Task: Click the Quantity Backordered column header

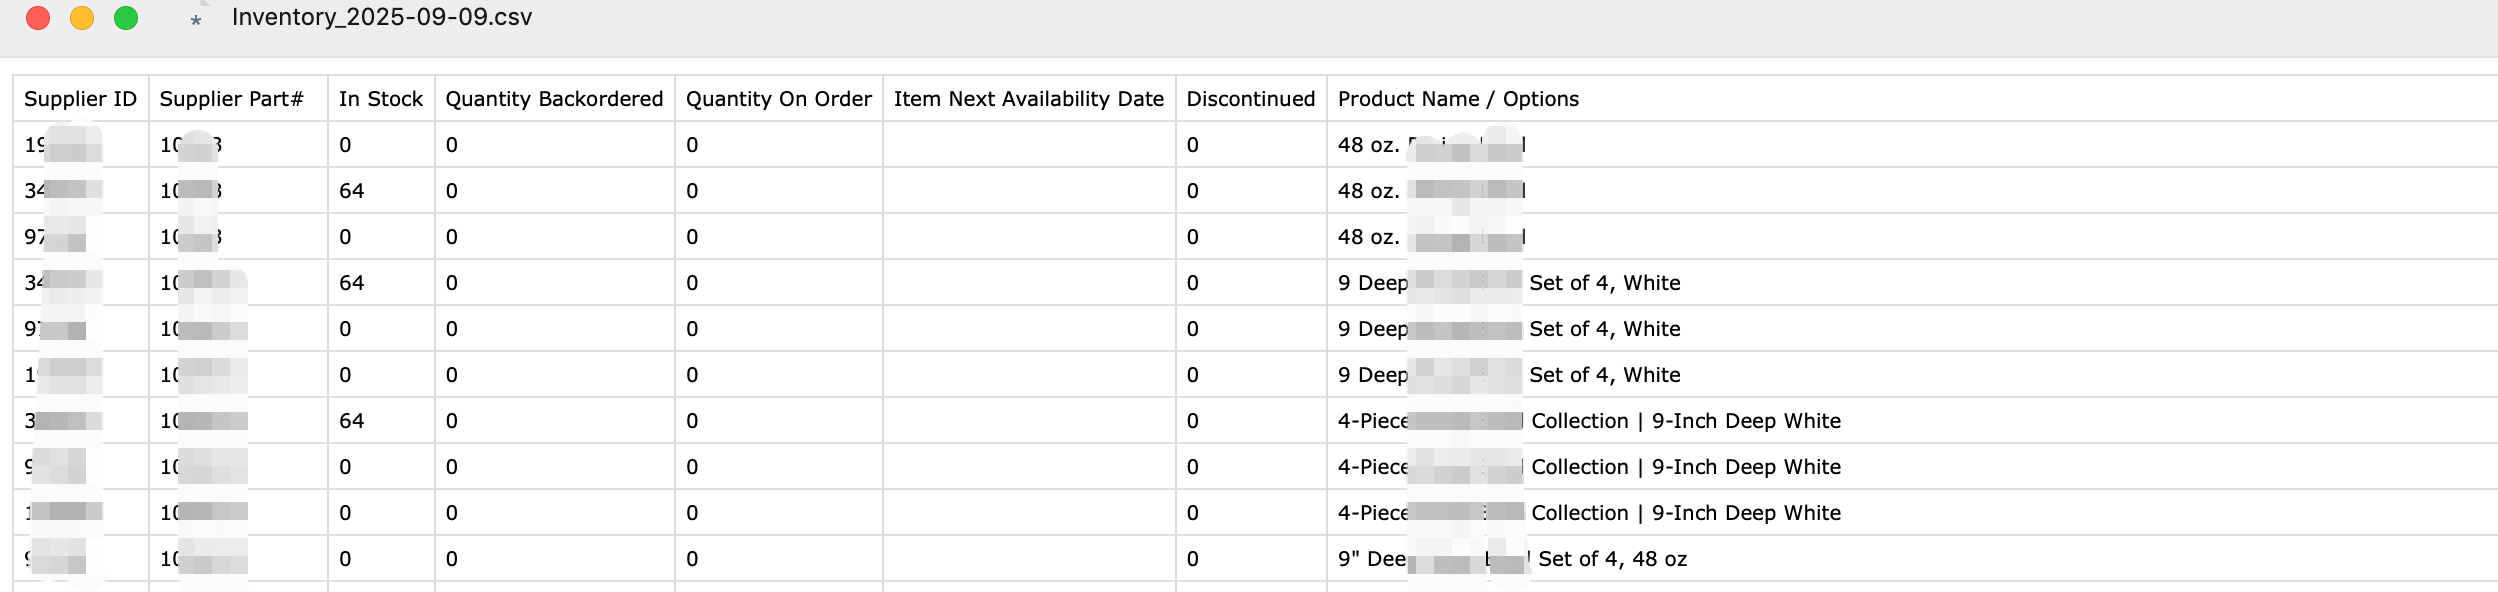Action: pyautogui.click(x=554, y=99)
